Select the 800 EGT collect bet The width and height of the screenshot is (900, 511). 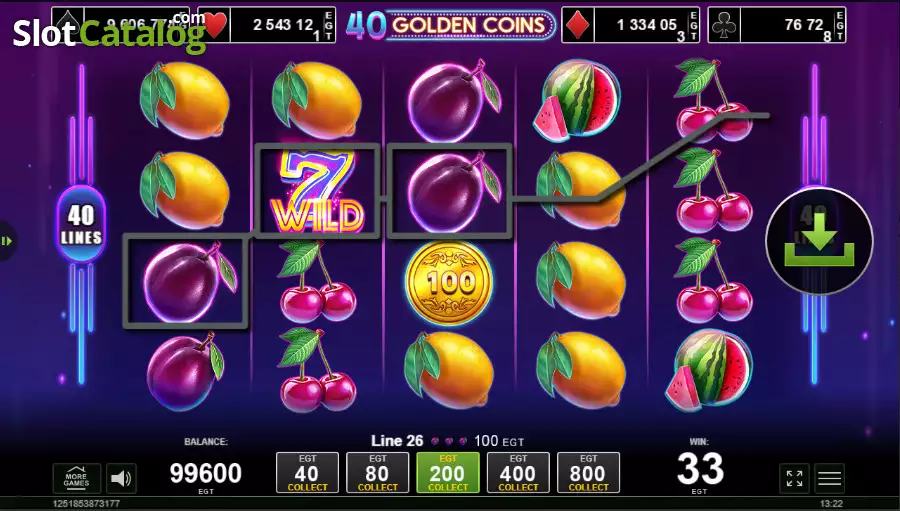(x=588, y=473)
